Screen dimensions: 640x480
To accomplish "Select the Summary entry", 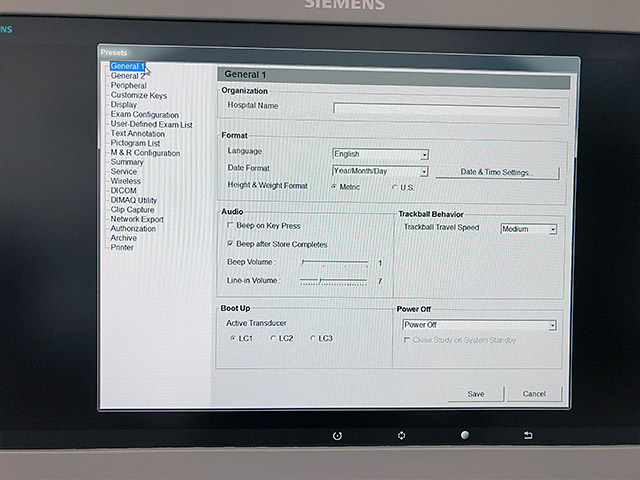I will (127, 162).
